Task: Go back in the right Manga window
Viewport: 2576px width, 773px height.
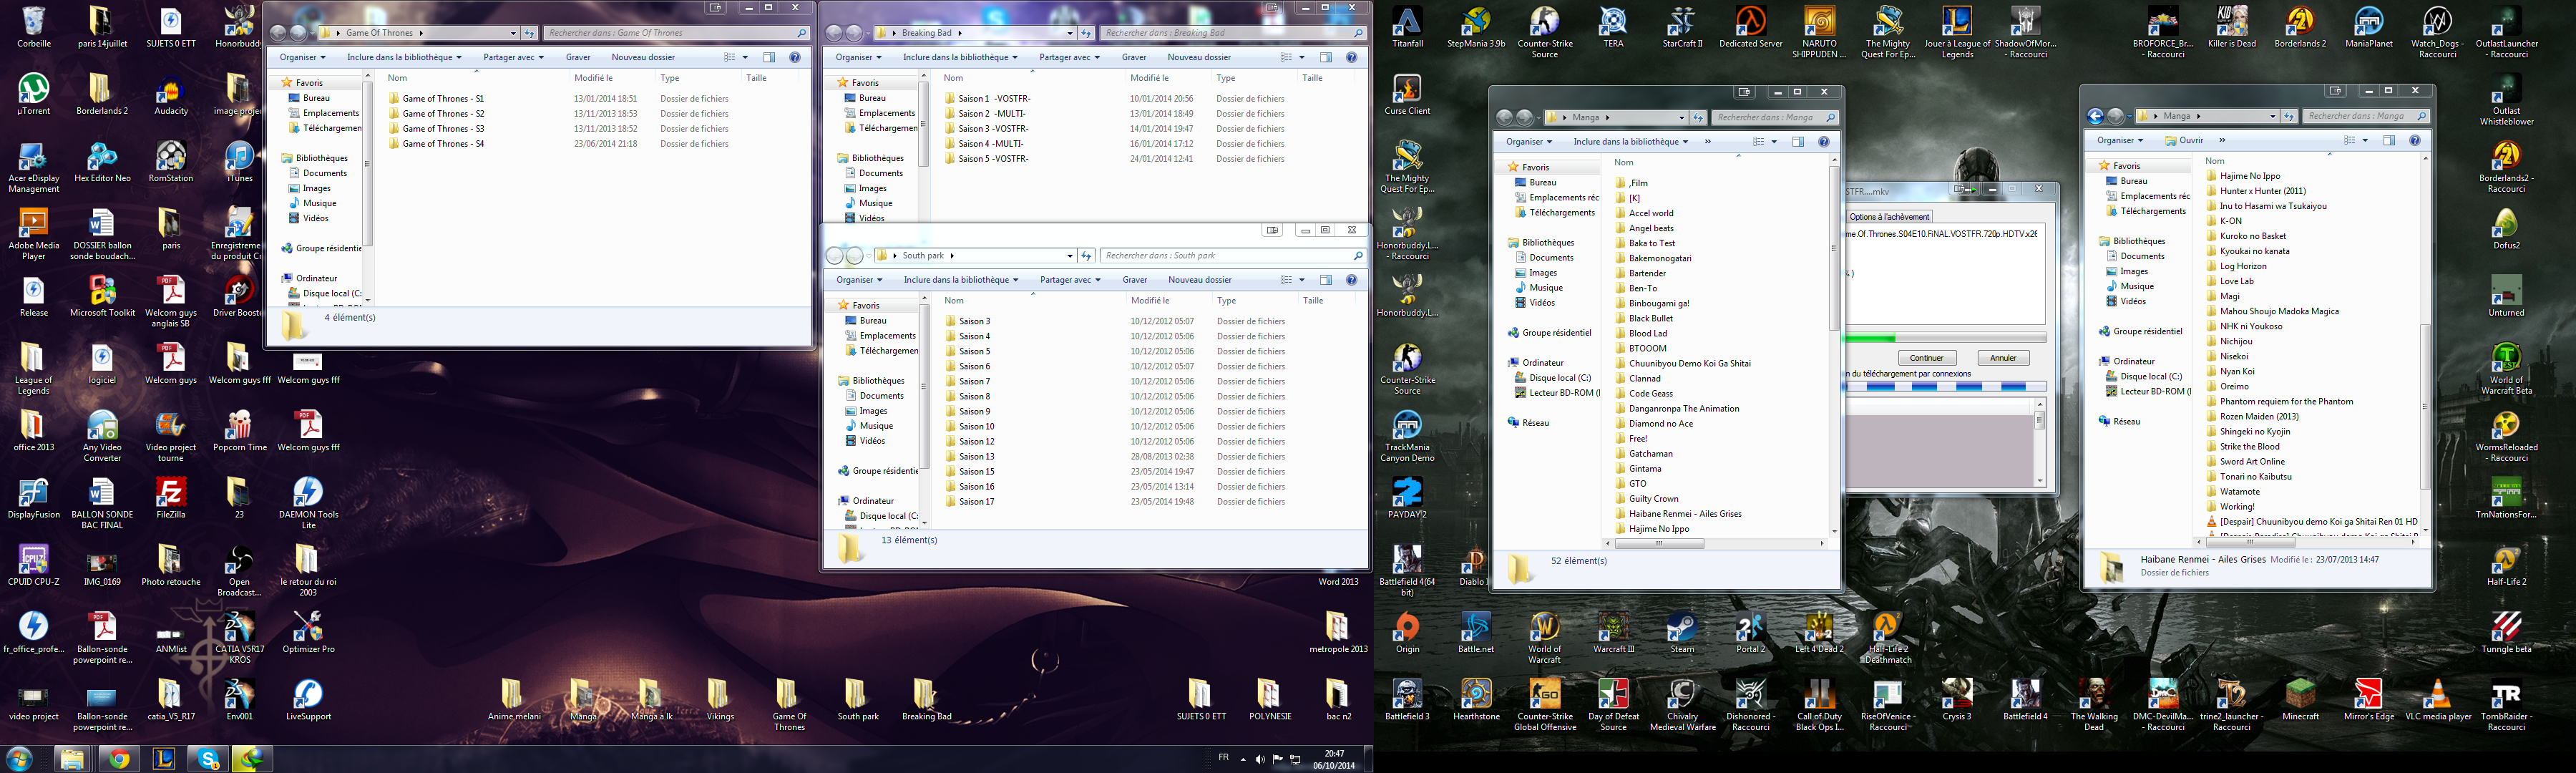Action: (2096, 116)
